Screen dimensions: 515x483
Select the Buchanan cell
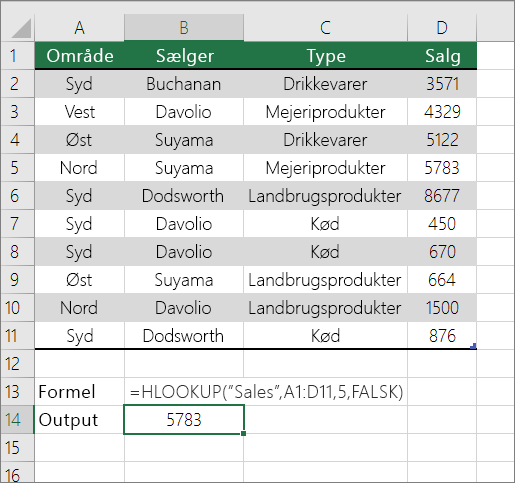[x=184, y=84]
